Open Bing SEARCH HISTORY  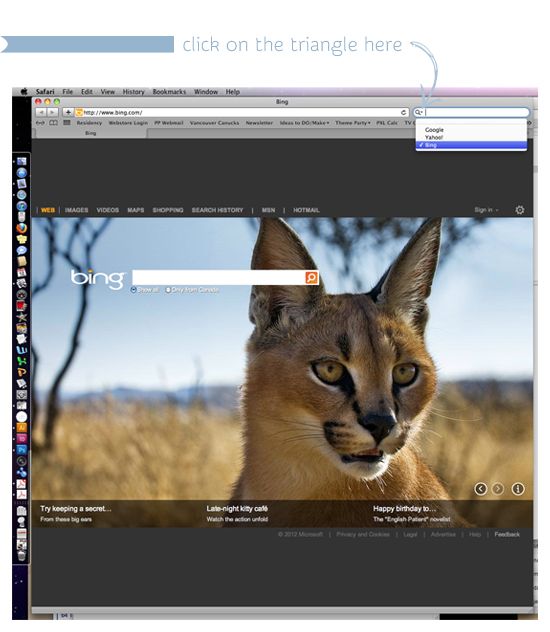[x=218, y=210]
